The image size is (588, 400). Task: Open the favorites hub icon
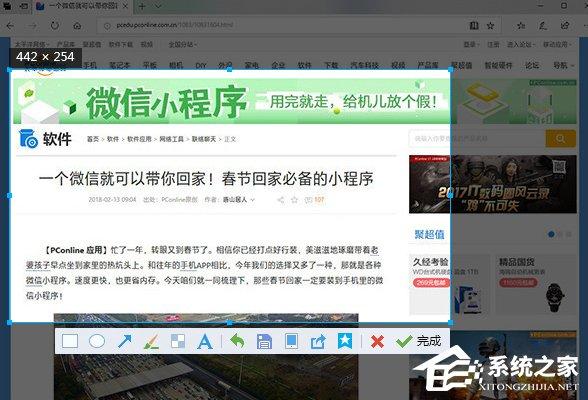point(521,25)
